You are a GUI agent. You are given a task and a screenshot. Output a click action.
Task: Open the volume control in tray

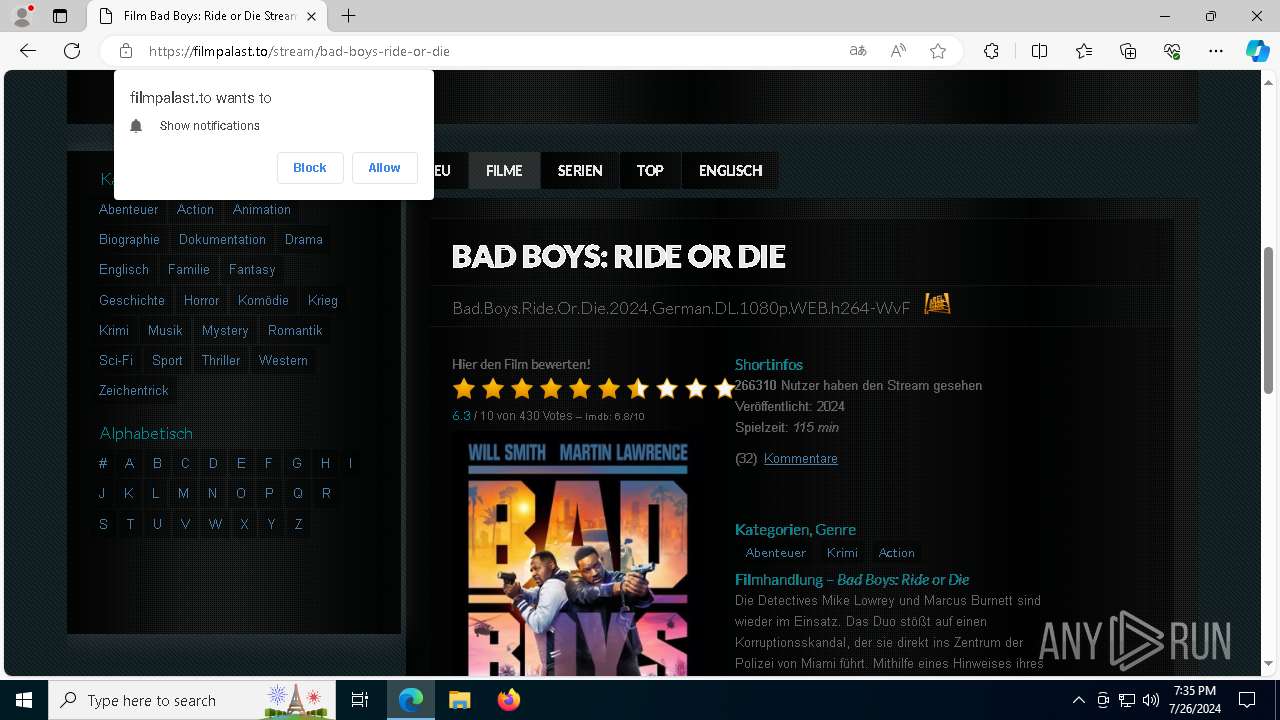tap(1151, 700)
